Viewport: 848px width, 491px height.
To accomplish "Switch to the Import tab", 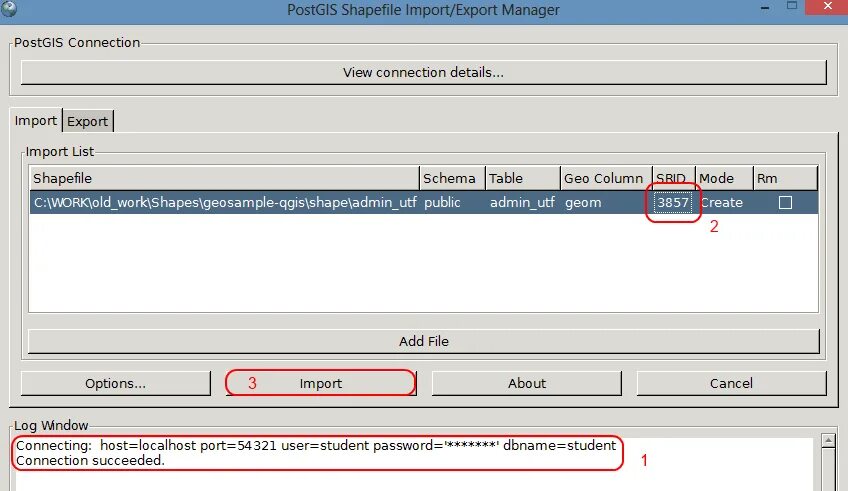I will point(36,121).
